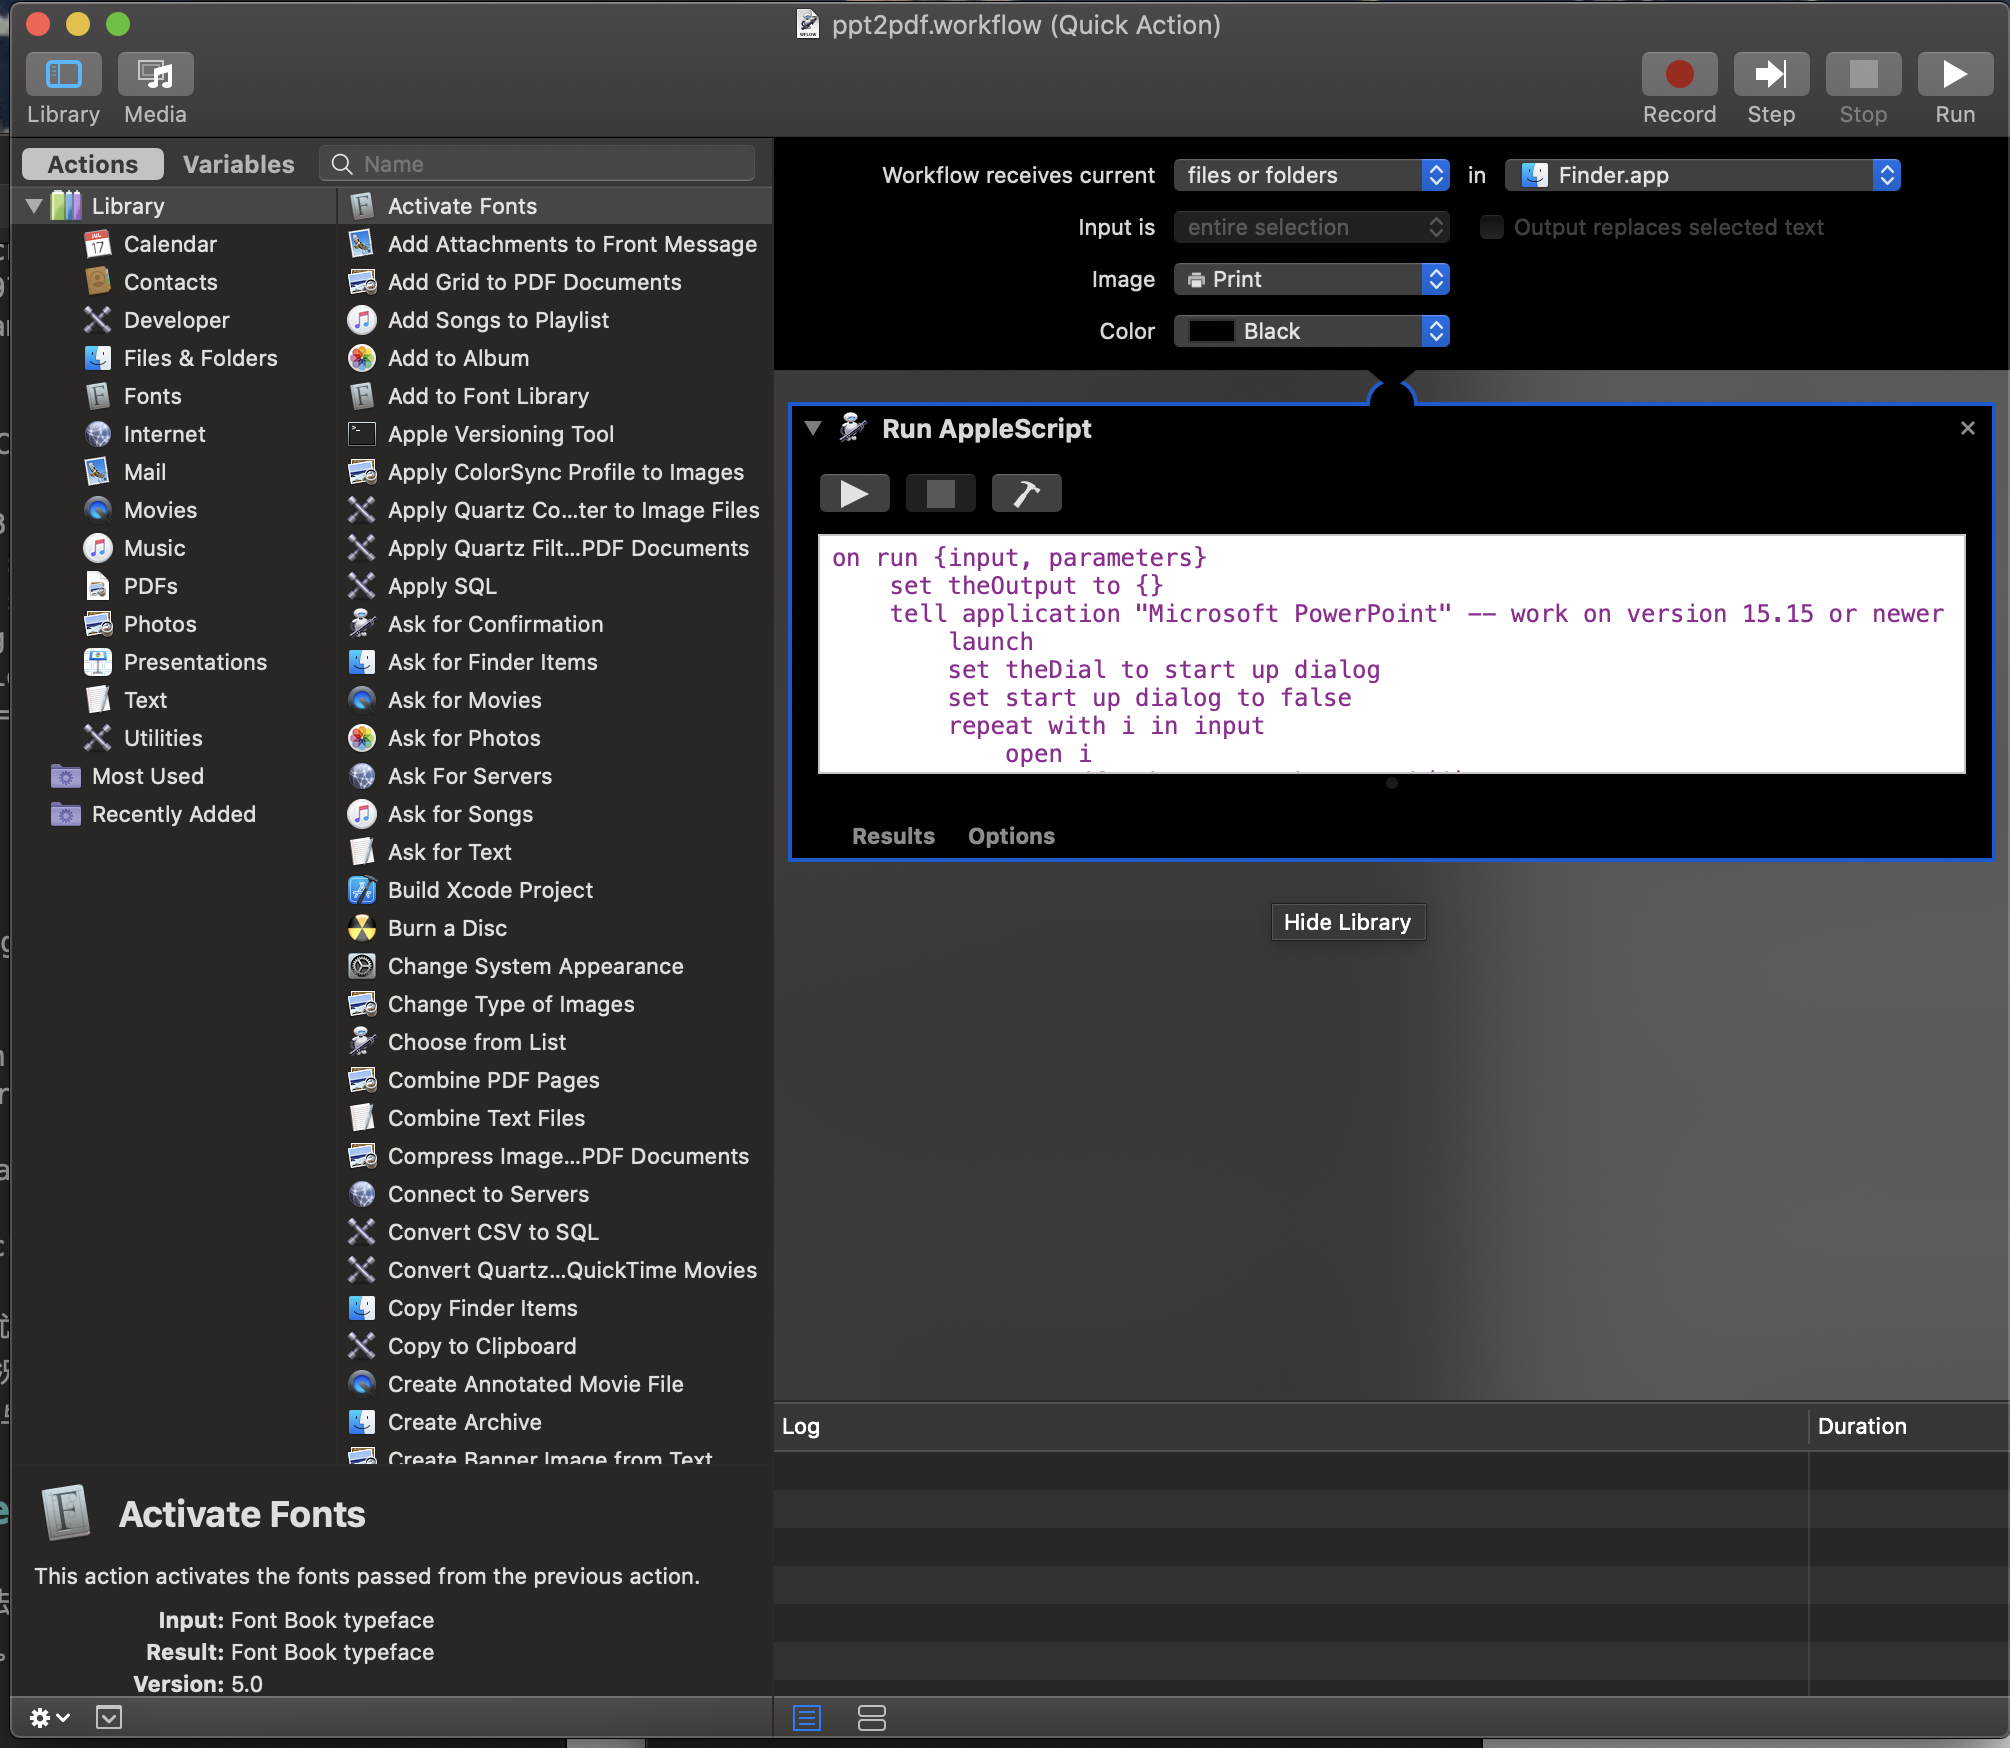Open the Finder.app application dropdown
Image resolution: width=2010 pixels, height=1748 pixels.
[1702, 175]
